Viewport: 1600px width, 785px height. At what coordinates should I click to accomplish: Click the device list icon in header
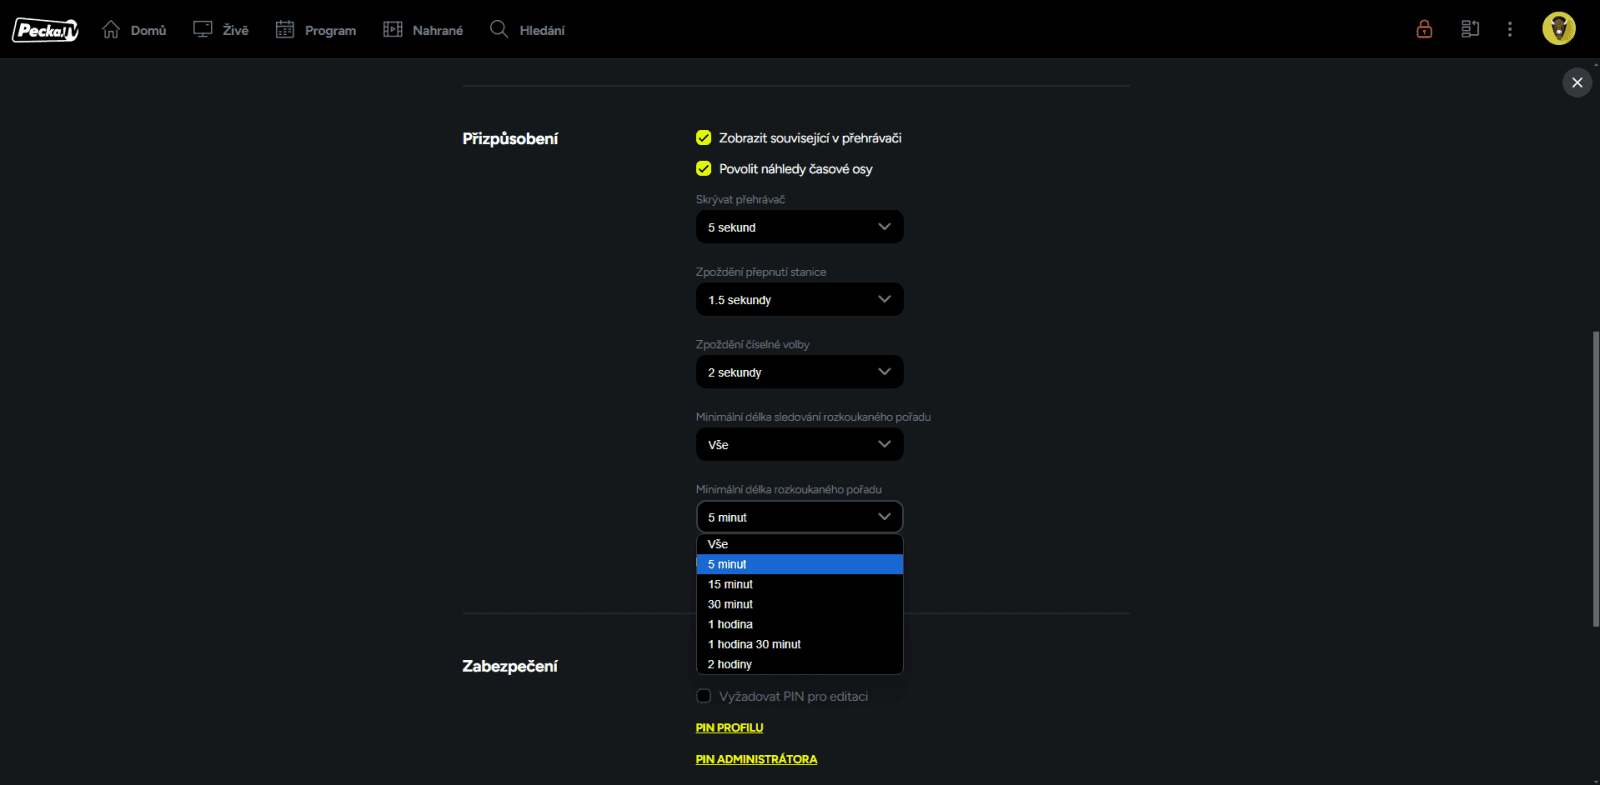pyautogui.click(x=1470, y=29)
